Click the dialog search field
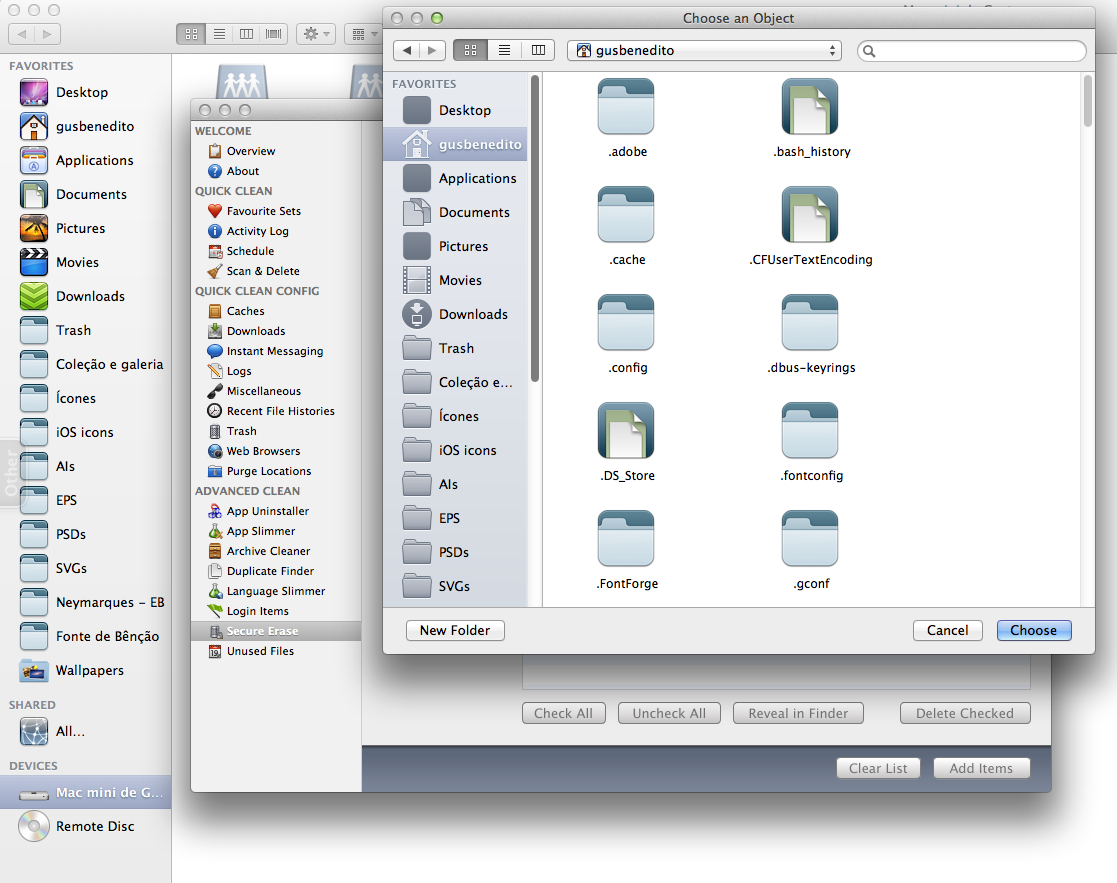The height and width of the screenshot is (883, 1117). point(972,51)
